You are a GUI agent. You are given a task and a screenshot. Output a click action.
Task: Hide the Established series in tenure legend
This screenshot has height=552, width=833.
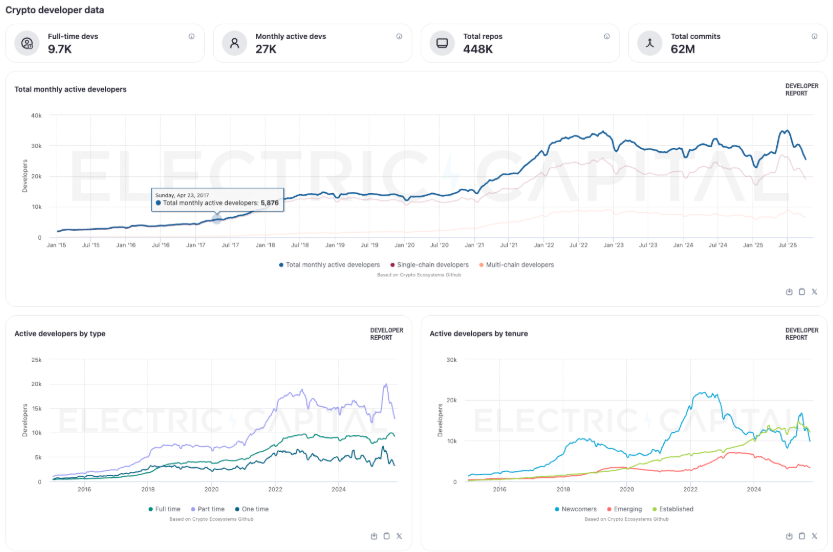point(672,509)
